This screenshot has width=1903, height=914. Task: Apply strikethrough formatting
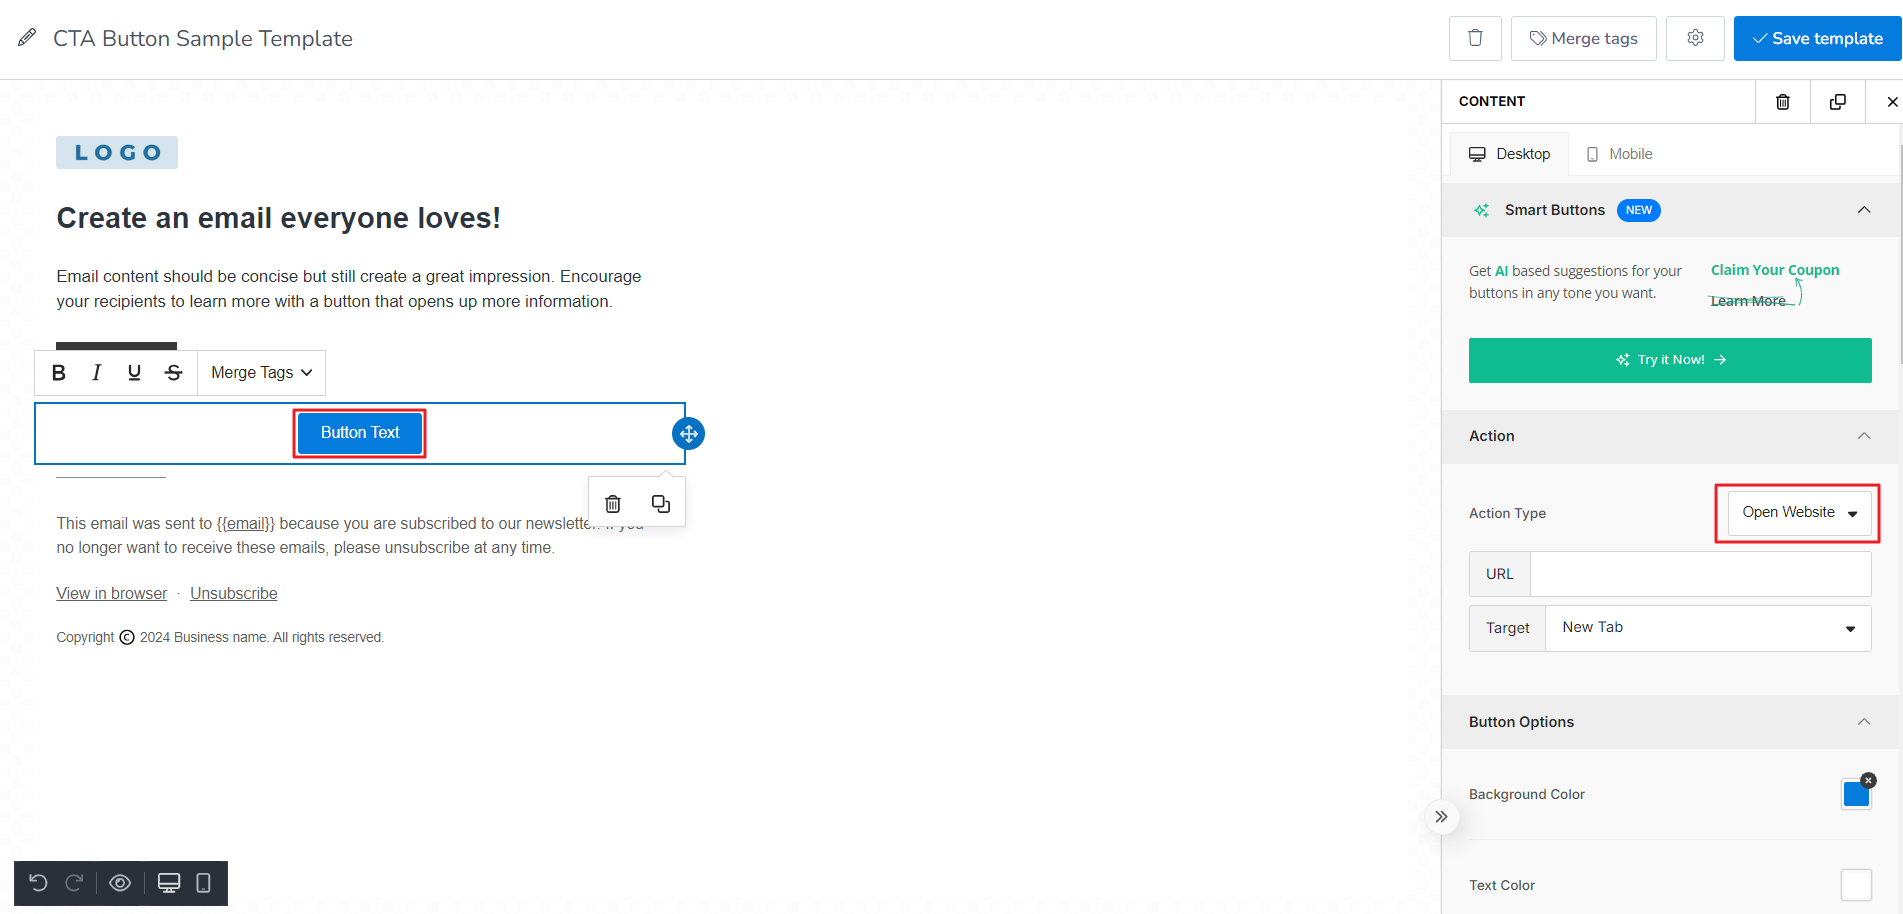coord(173,372)
